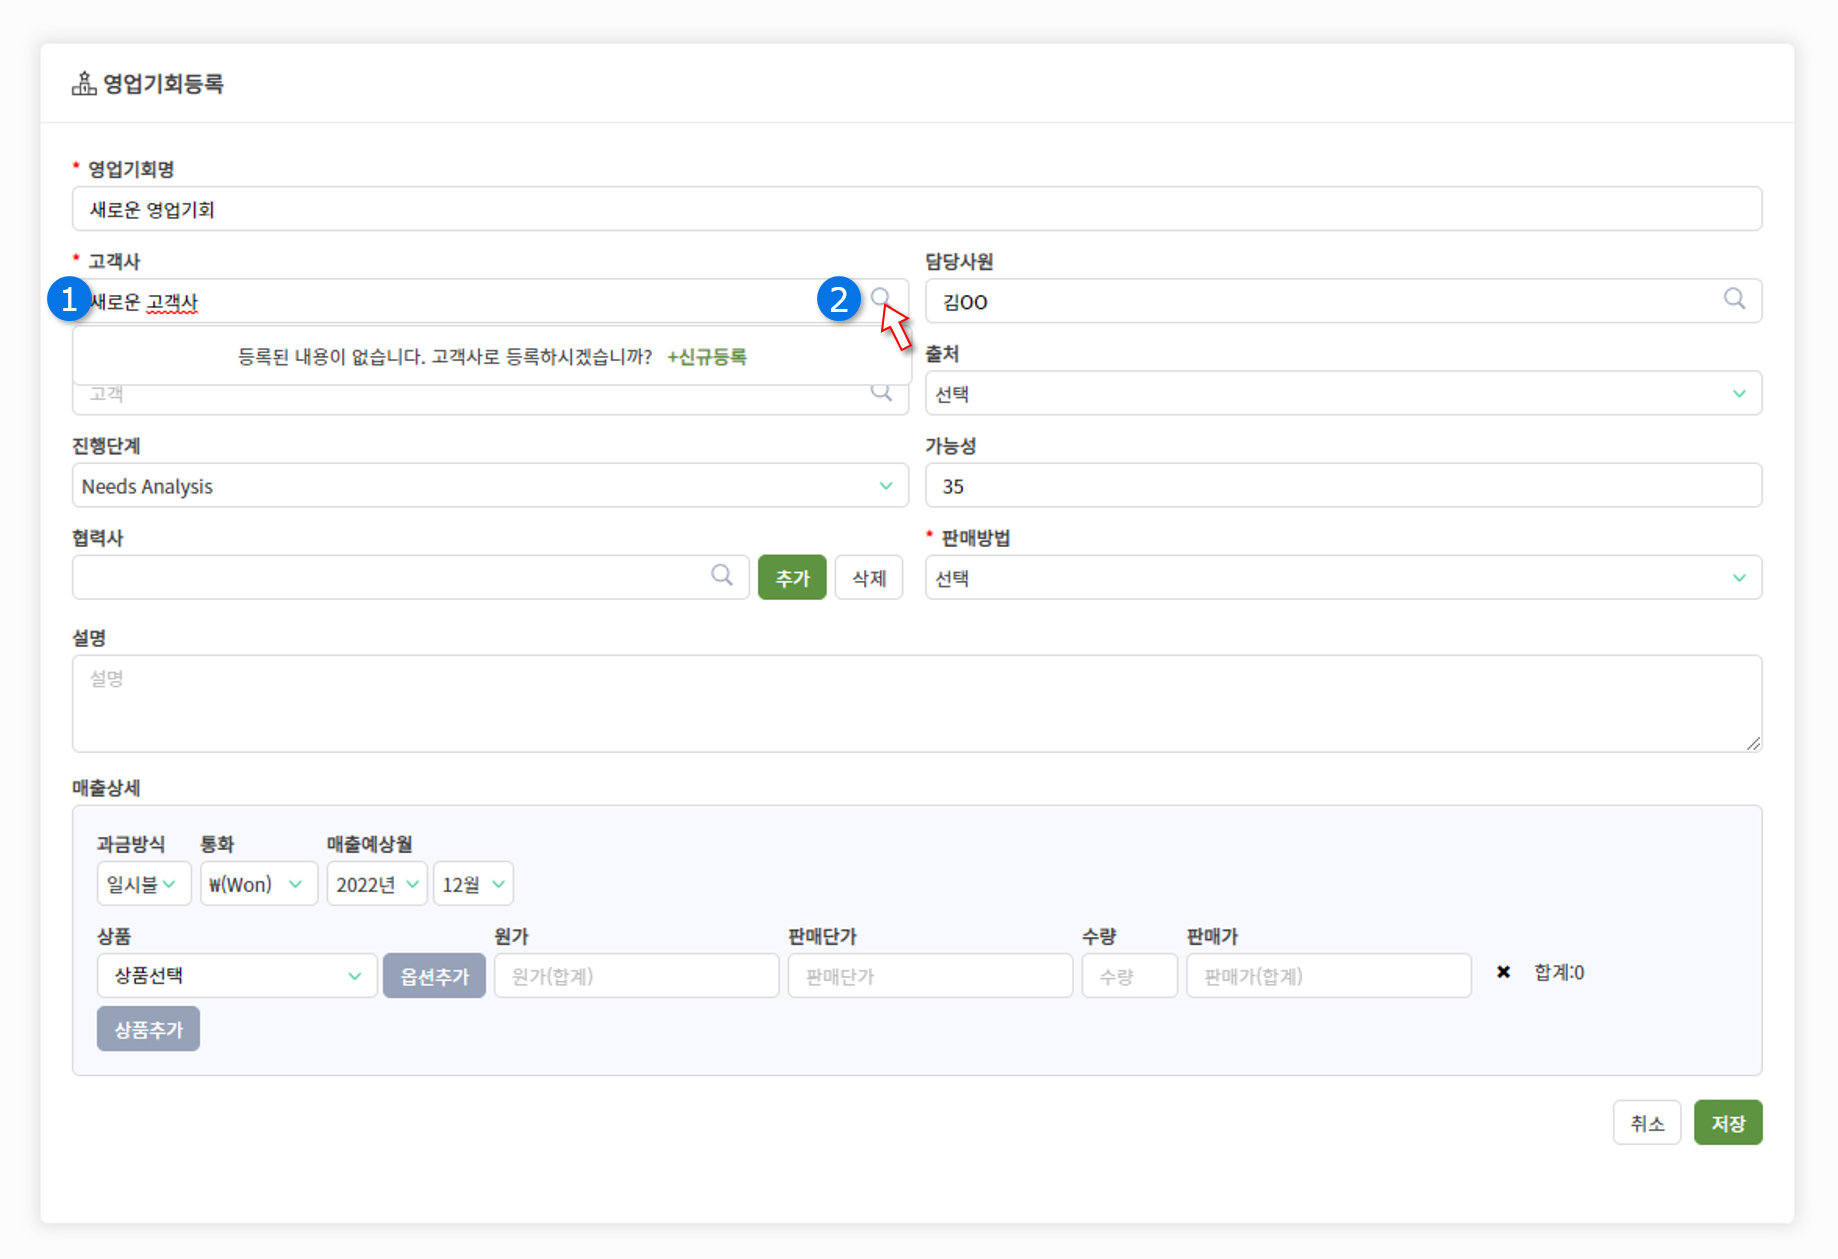This screenshot has height=1259, width=1838.
Task: Open the 판매방법 selection dropdown
Action: tap(1342, 578)
